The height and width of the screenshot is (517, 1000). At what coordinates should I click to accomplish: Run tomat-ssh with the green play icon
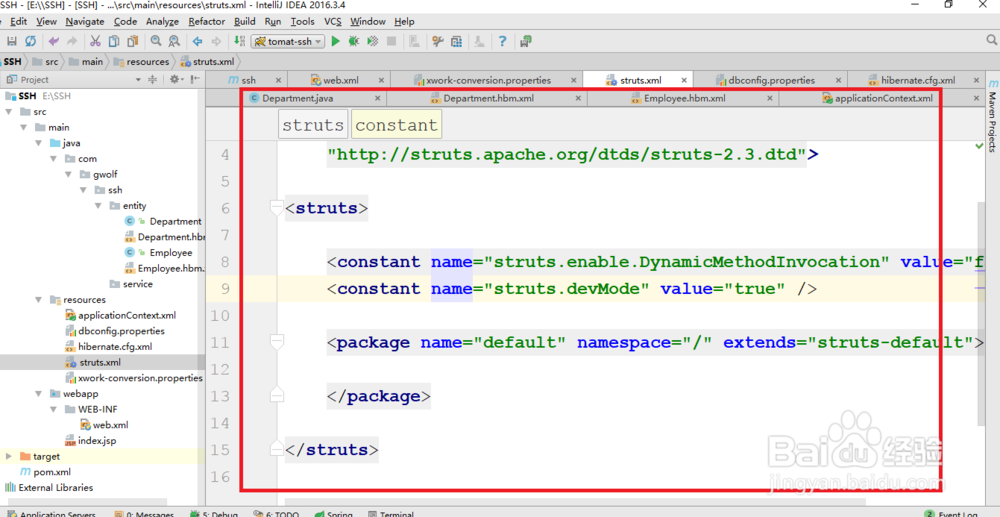tap(335, 41)
